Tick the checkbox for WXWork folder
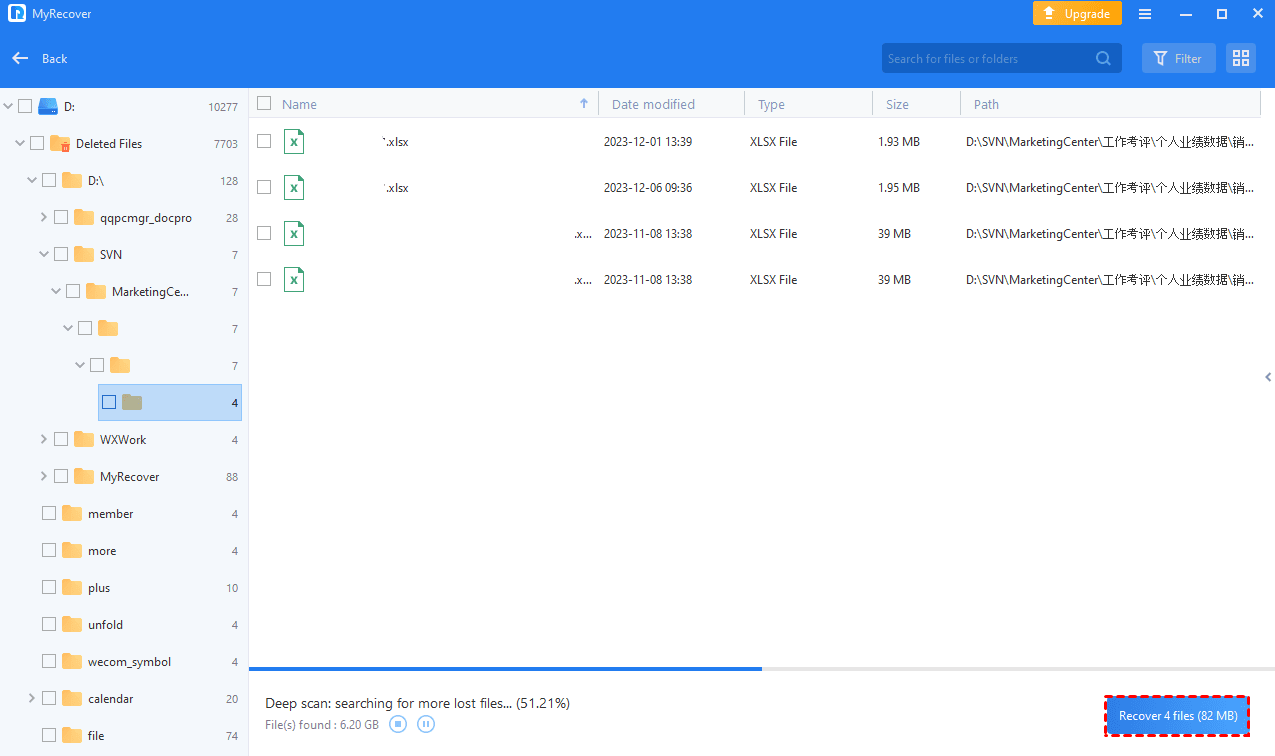This screenshot has height=756, width=1275. click(x=61, y=440)
